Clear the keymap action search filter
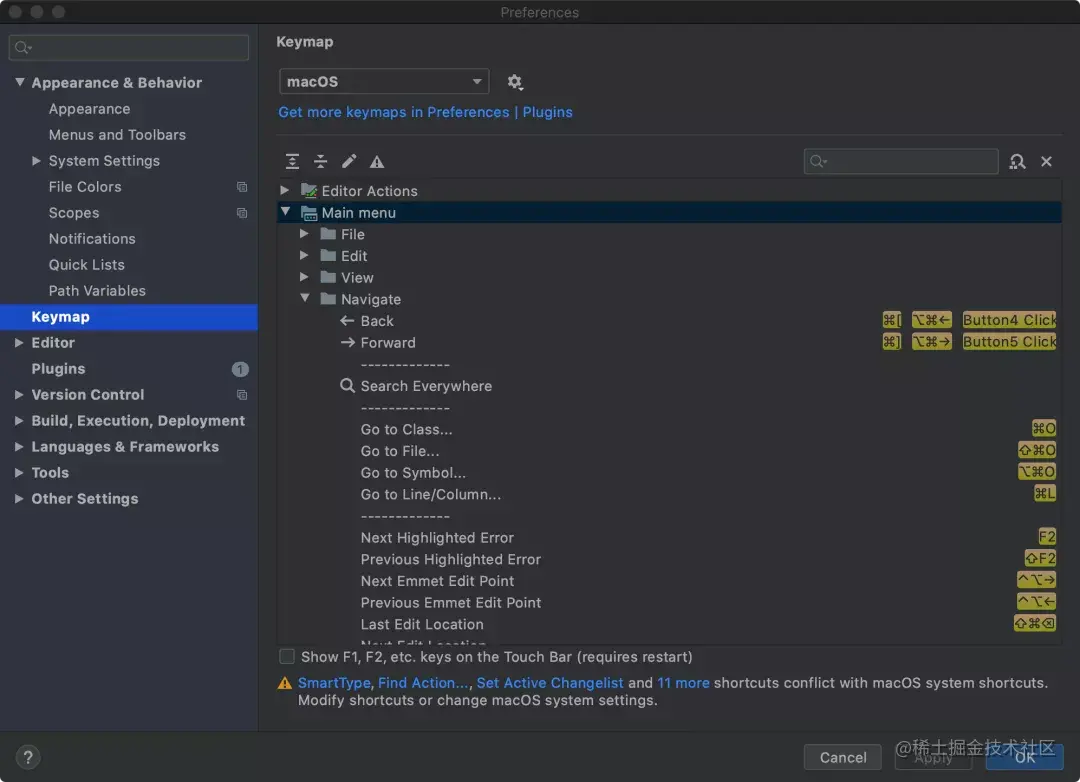The height and width of the screenshot is (782, 1080). [x=1046, y=161]
